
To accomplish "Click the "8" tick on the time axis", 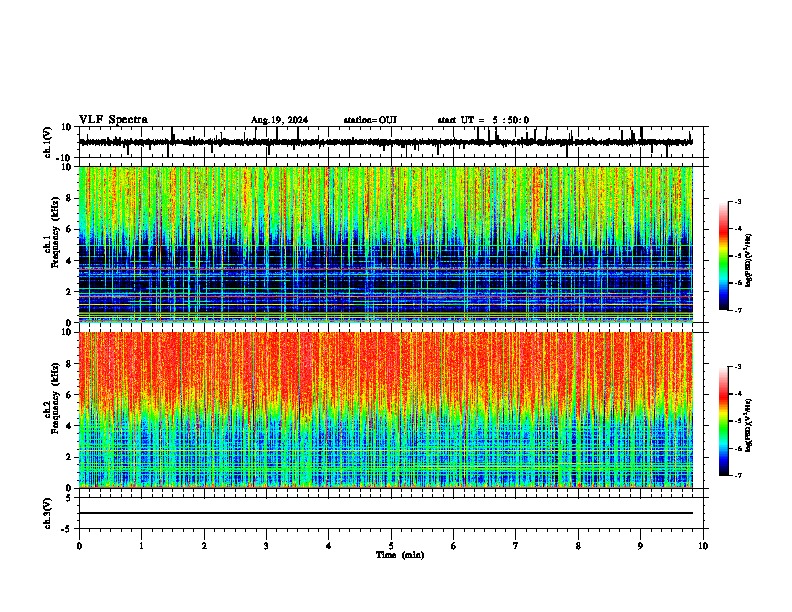I will tap(578, 546).
